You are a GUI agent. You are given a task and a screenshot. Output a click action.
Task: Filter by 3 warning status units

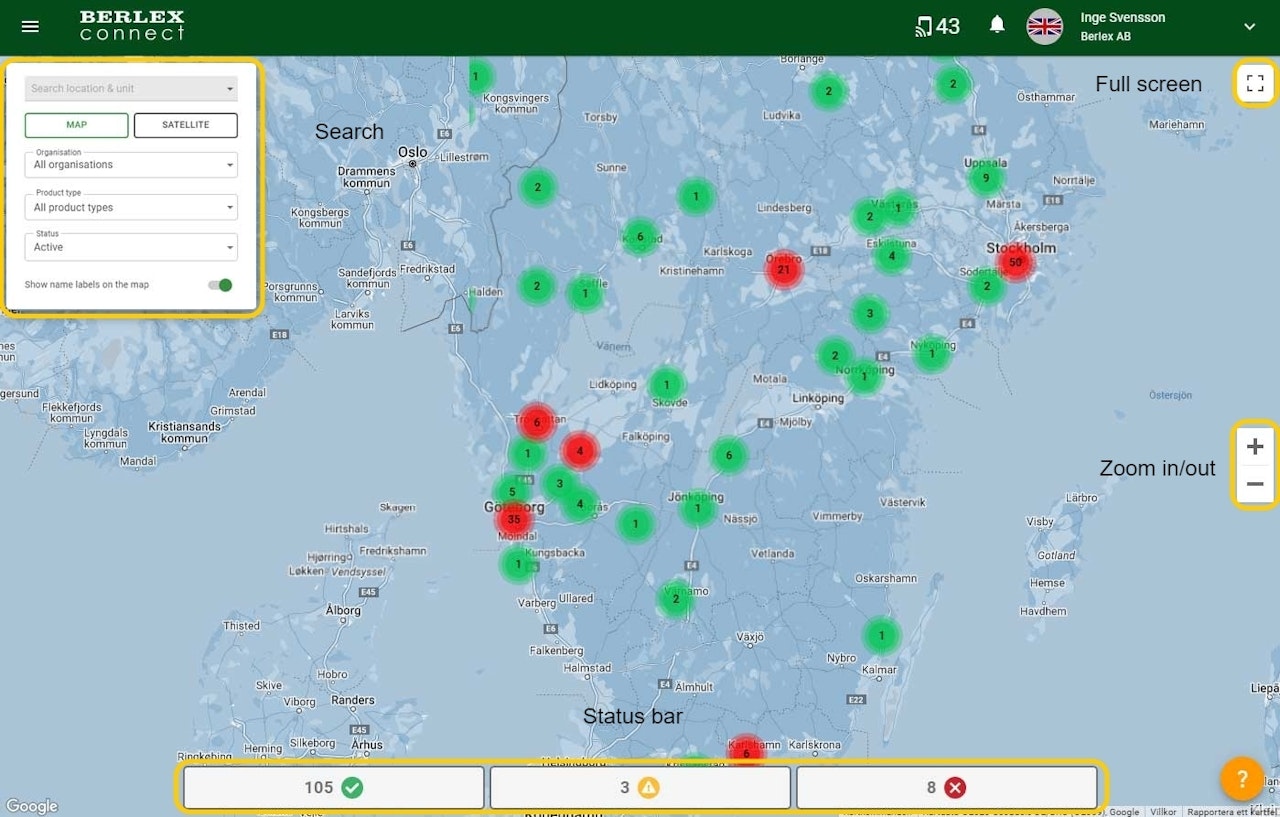639,788
